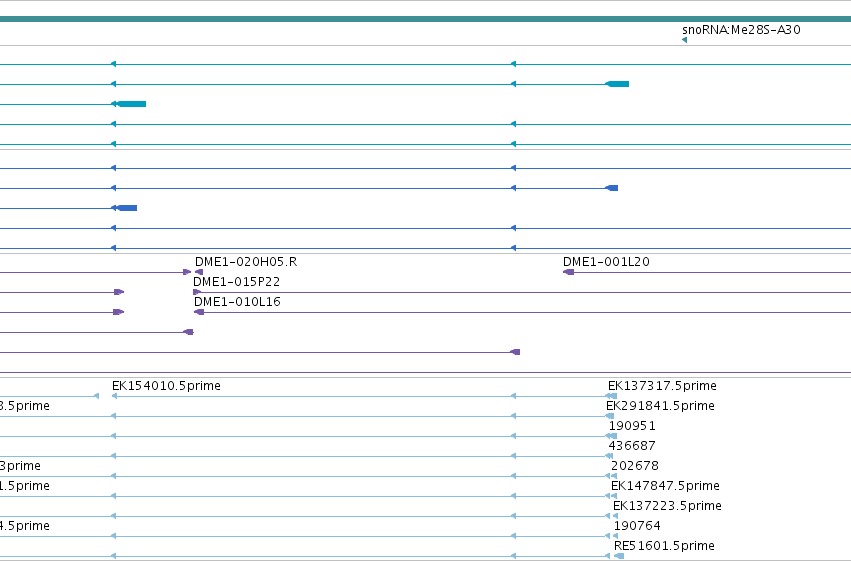
Task: Click the 436687 feature label
Action: point(632,446)
